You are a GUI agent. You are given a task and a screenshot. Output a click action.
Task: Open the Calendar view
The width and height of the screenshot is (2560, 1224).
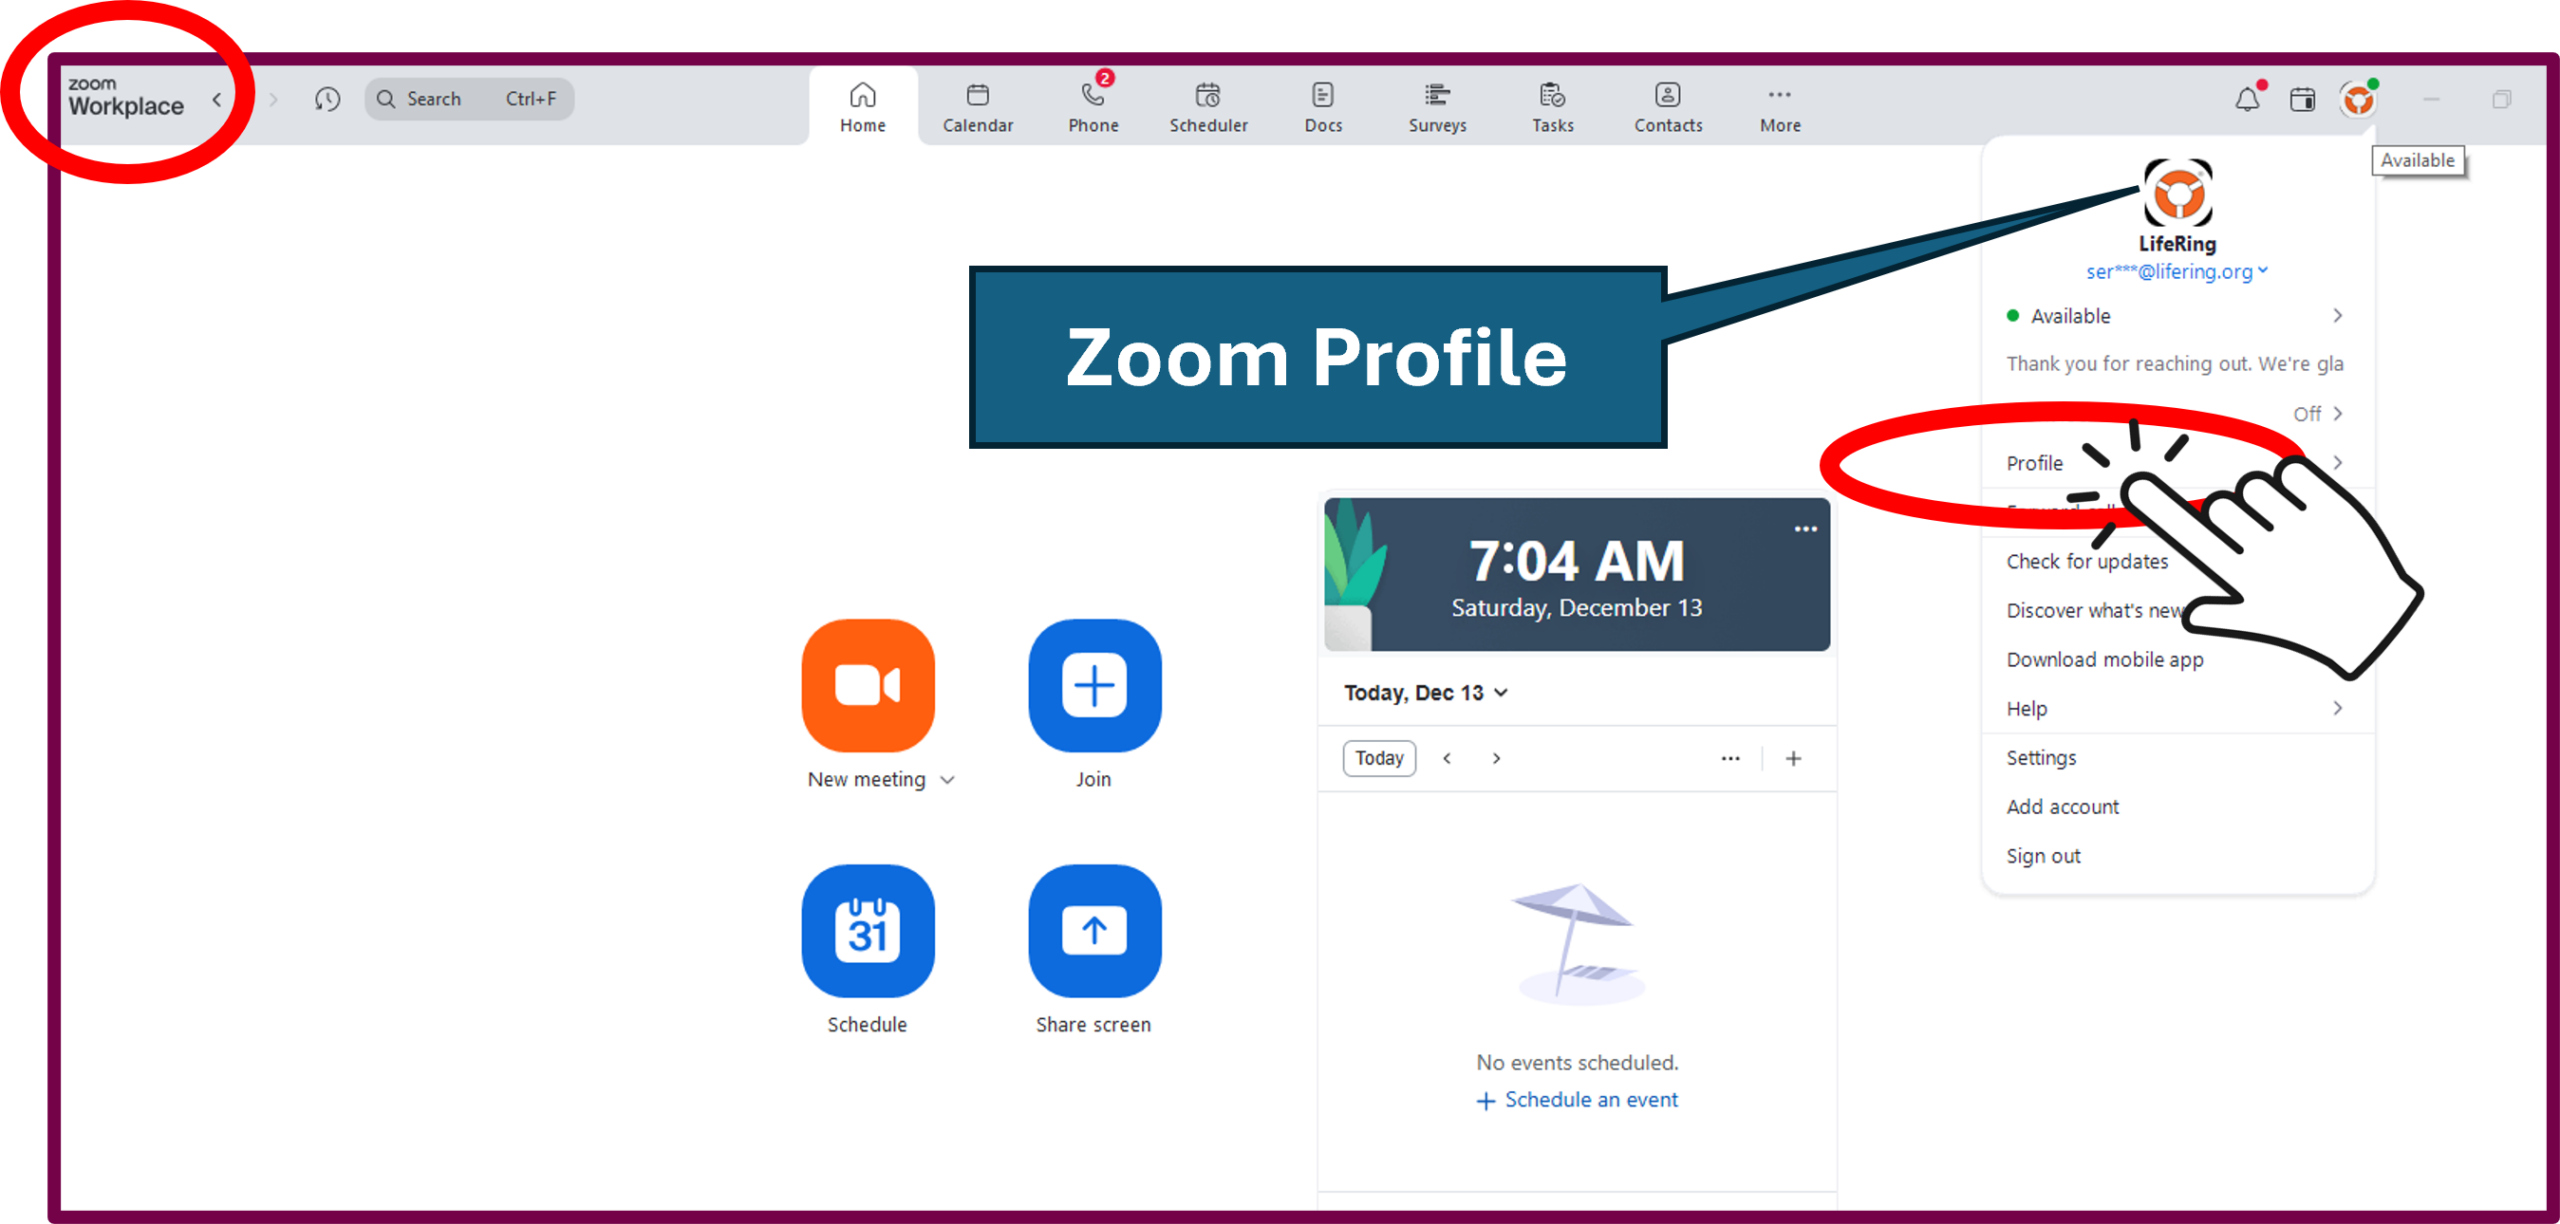click(x=977, y=105)
